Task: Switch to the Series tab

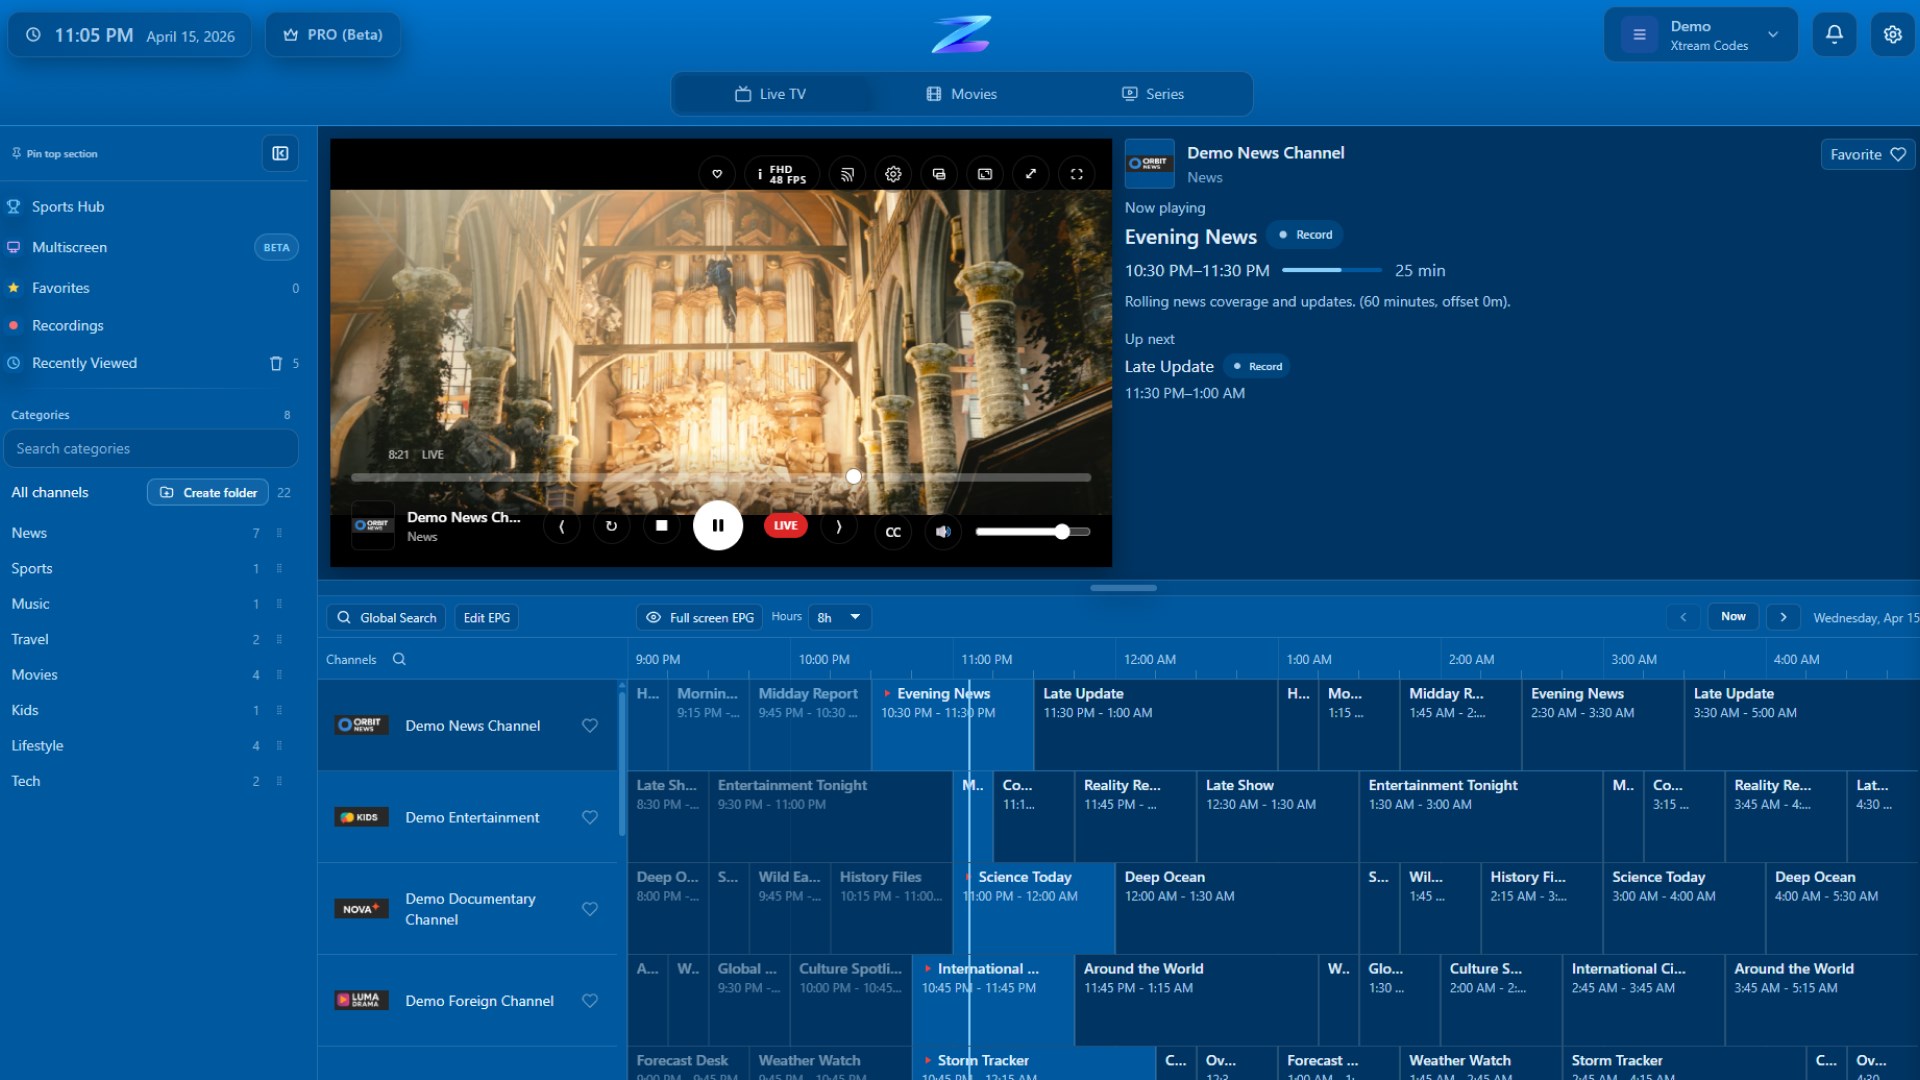Action: click(x=1153, y=94)
